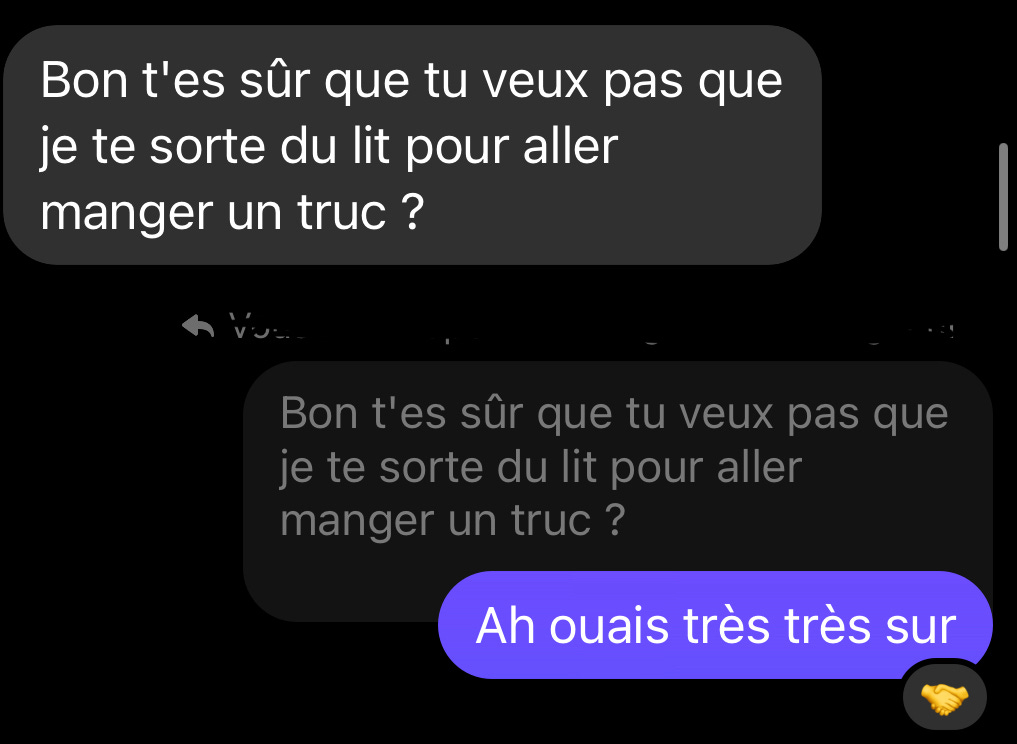Click "pour aller" in the quoted preview
The width and height of the screenshot is (1017, 744).
coord(706,468)
